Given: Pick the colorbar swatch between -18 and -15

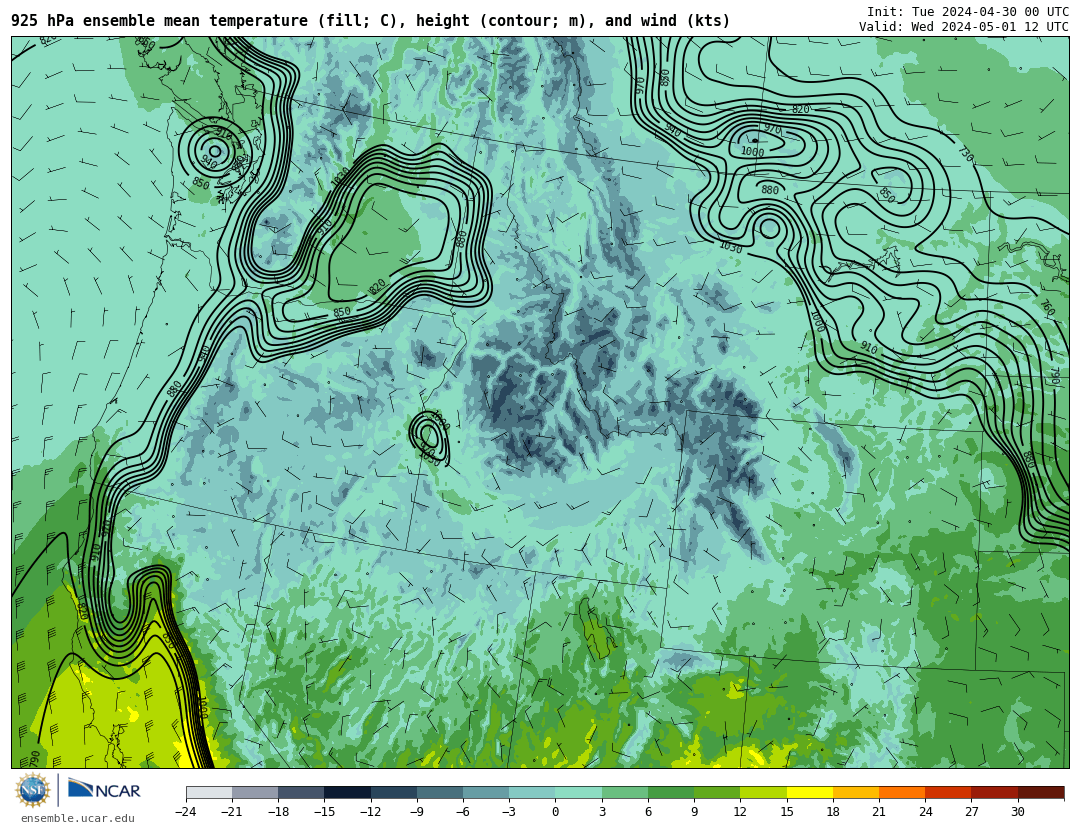Looking at the screenshot, I should point(302,792).
